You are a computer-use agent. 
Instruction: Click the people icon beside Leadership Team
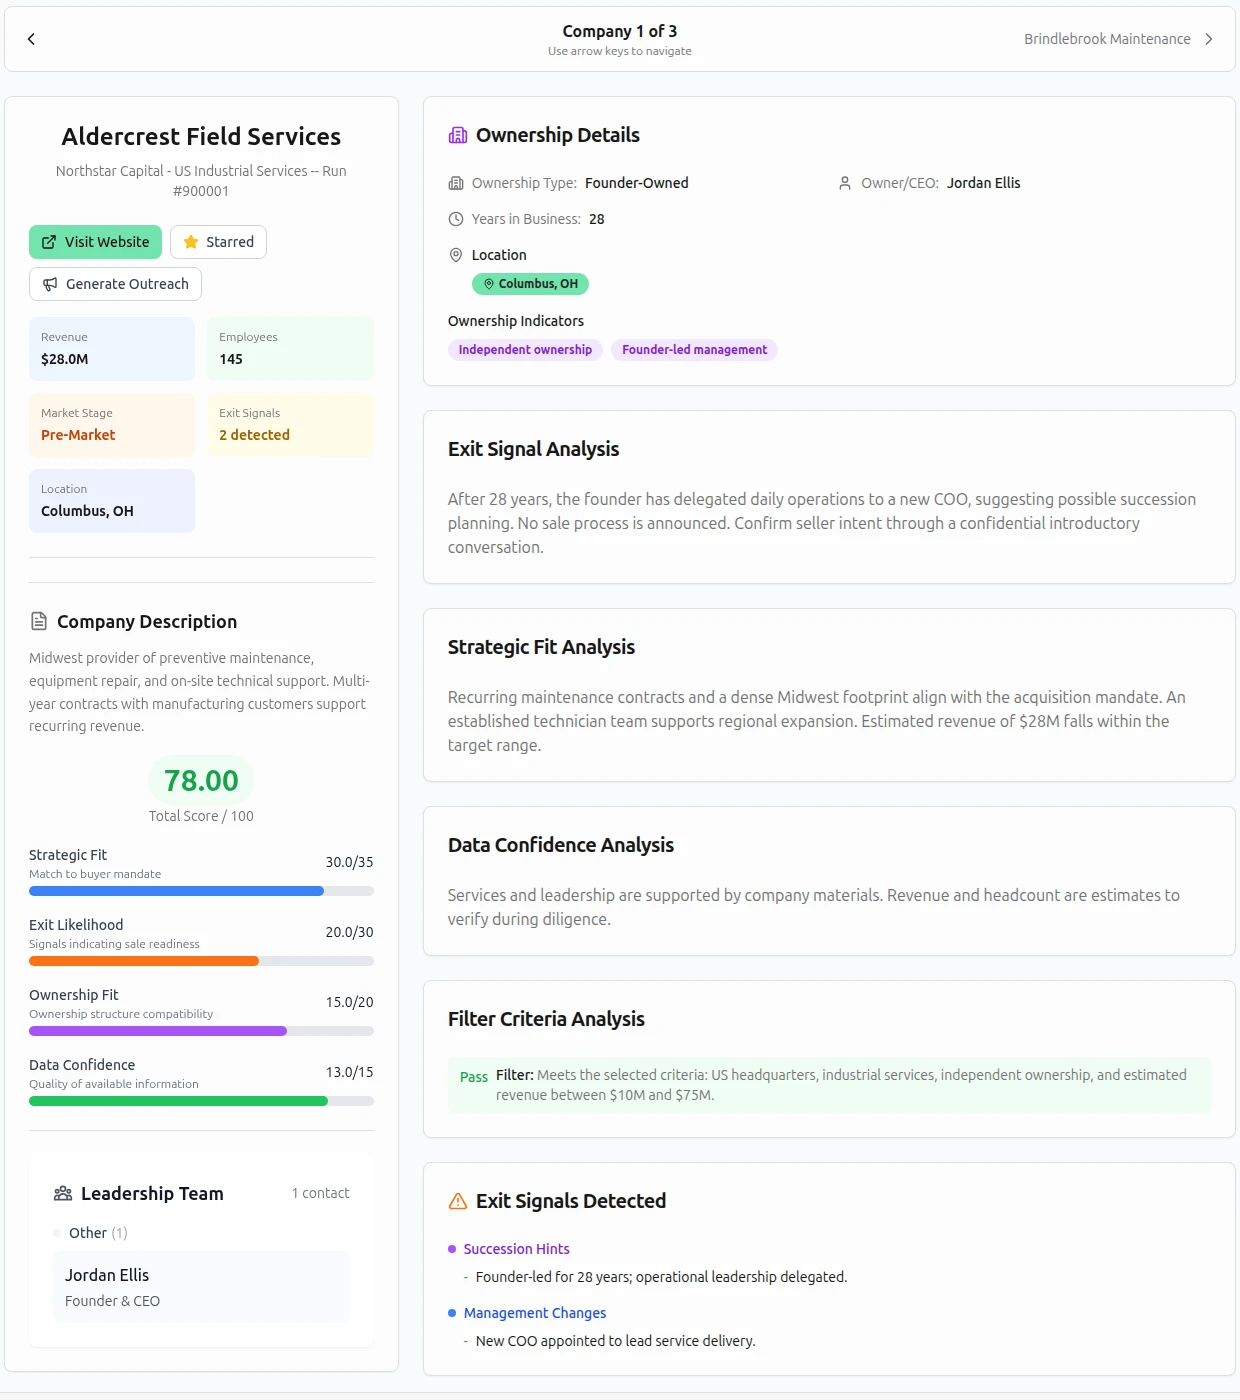[x=63, y=1193]
